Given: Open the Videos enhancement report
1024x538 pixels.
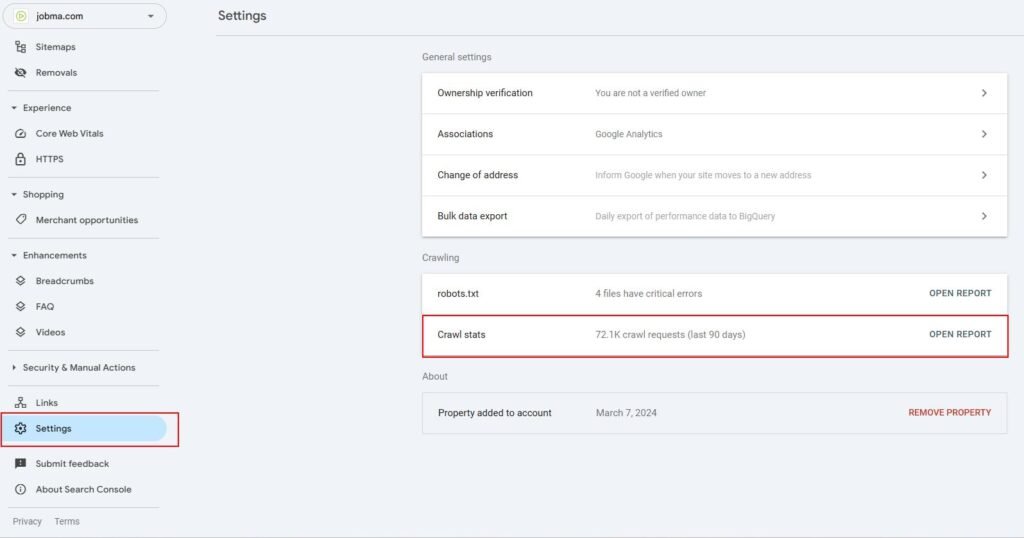Looking at the screenshot, I should (50, 332).
